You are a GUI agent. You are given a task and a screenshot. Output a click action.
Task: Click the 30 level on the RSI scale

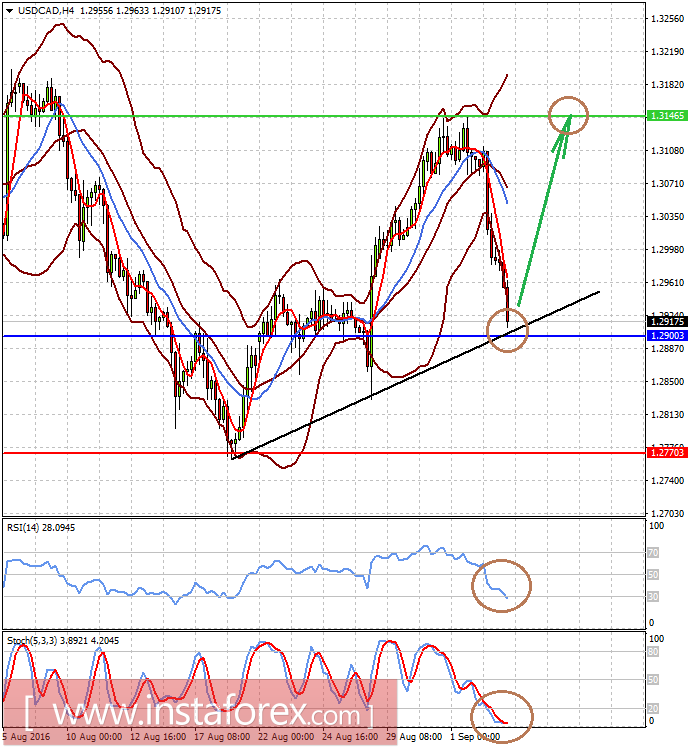coord(653,597)
